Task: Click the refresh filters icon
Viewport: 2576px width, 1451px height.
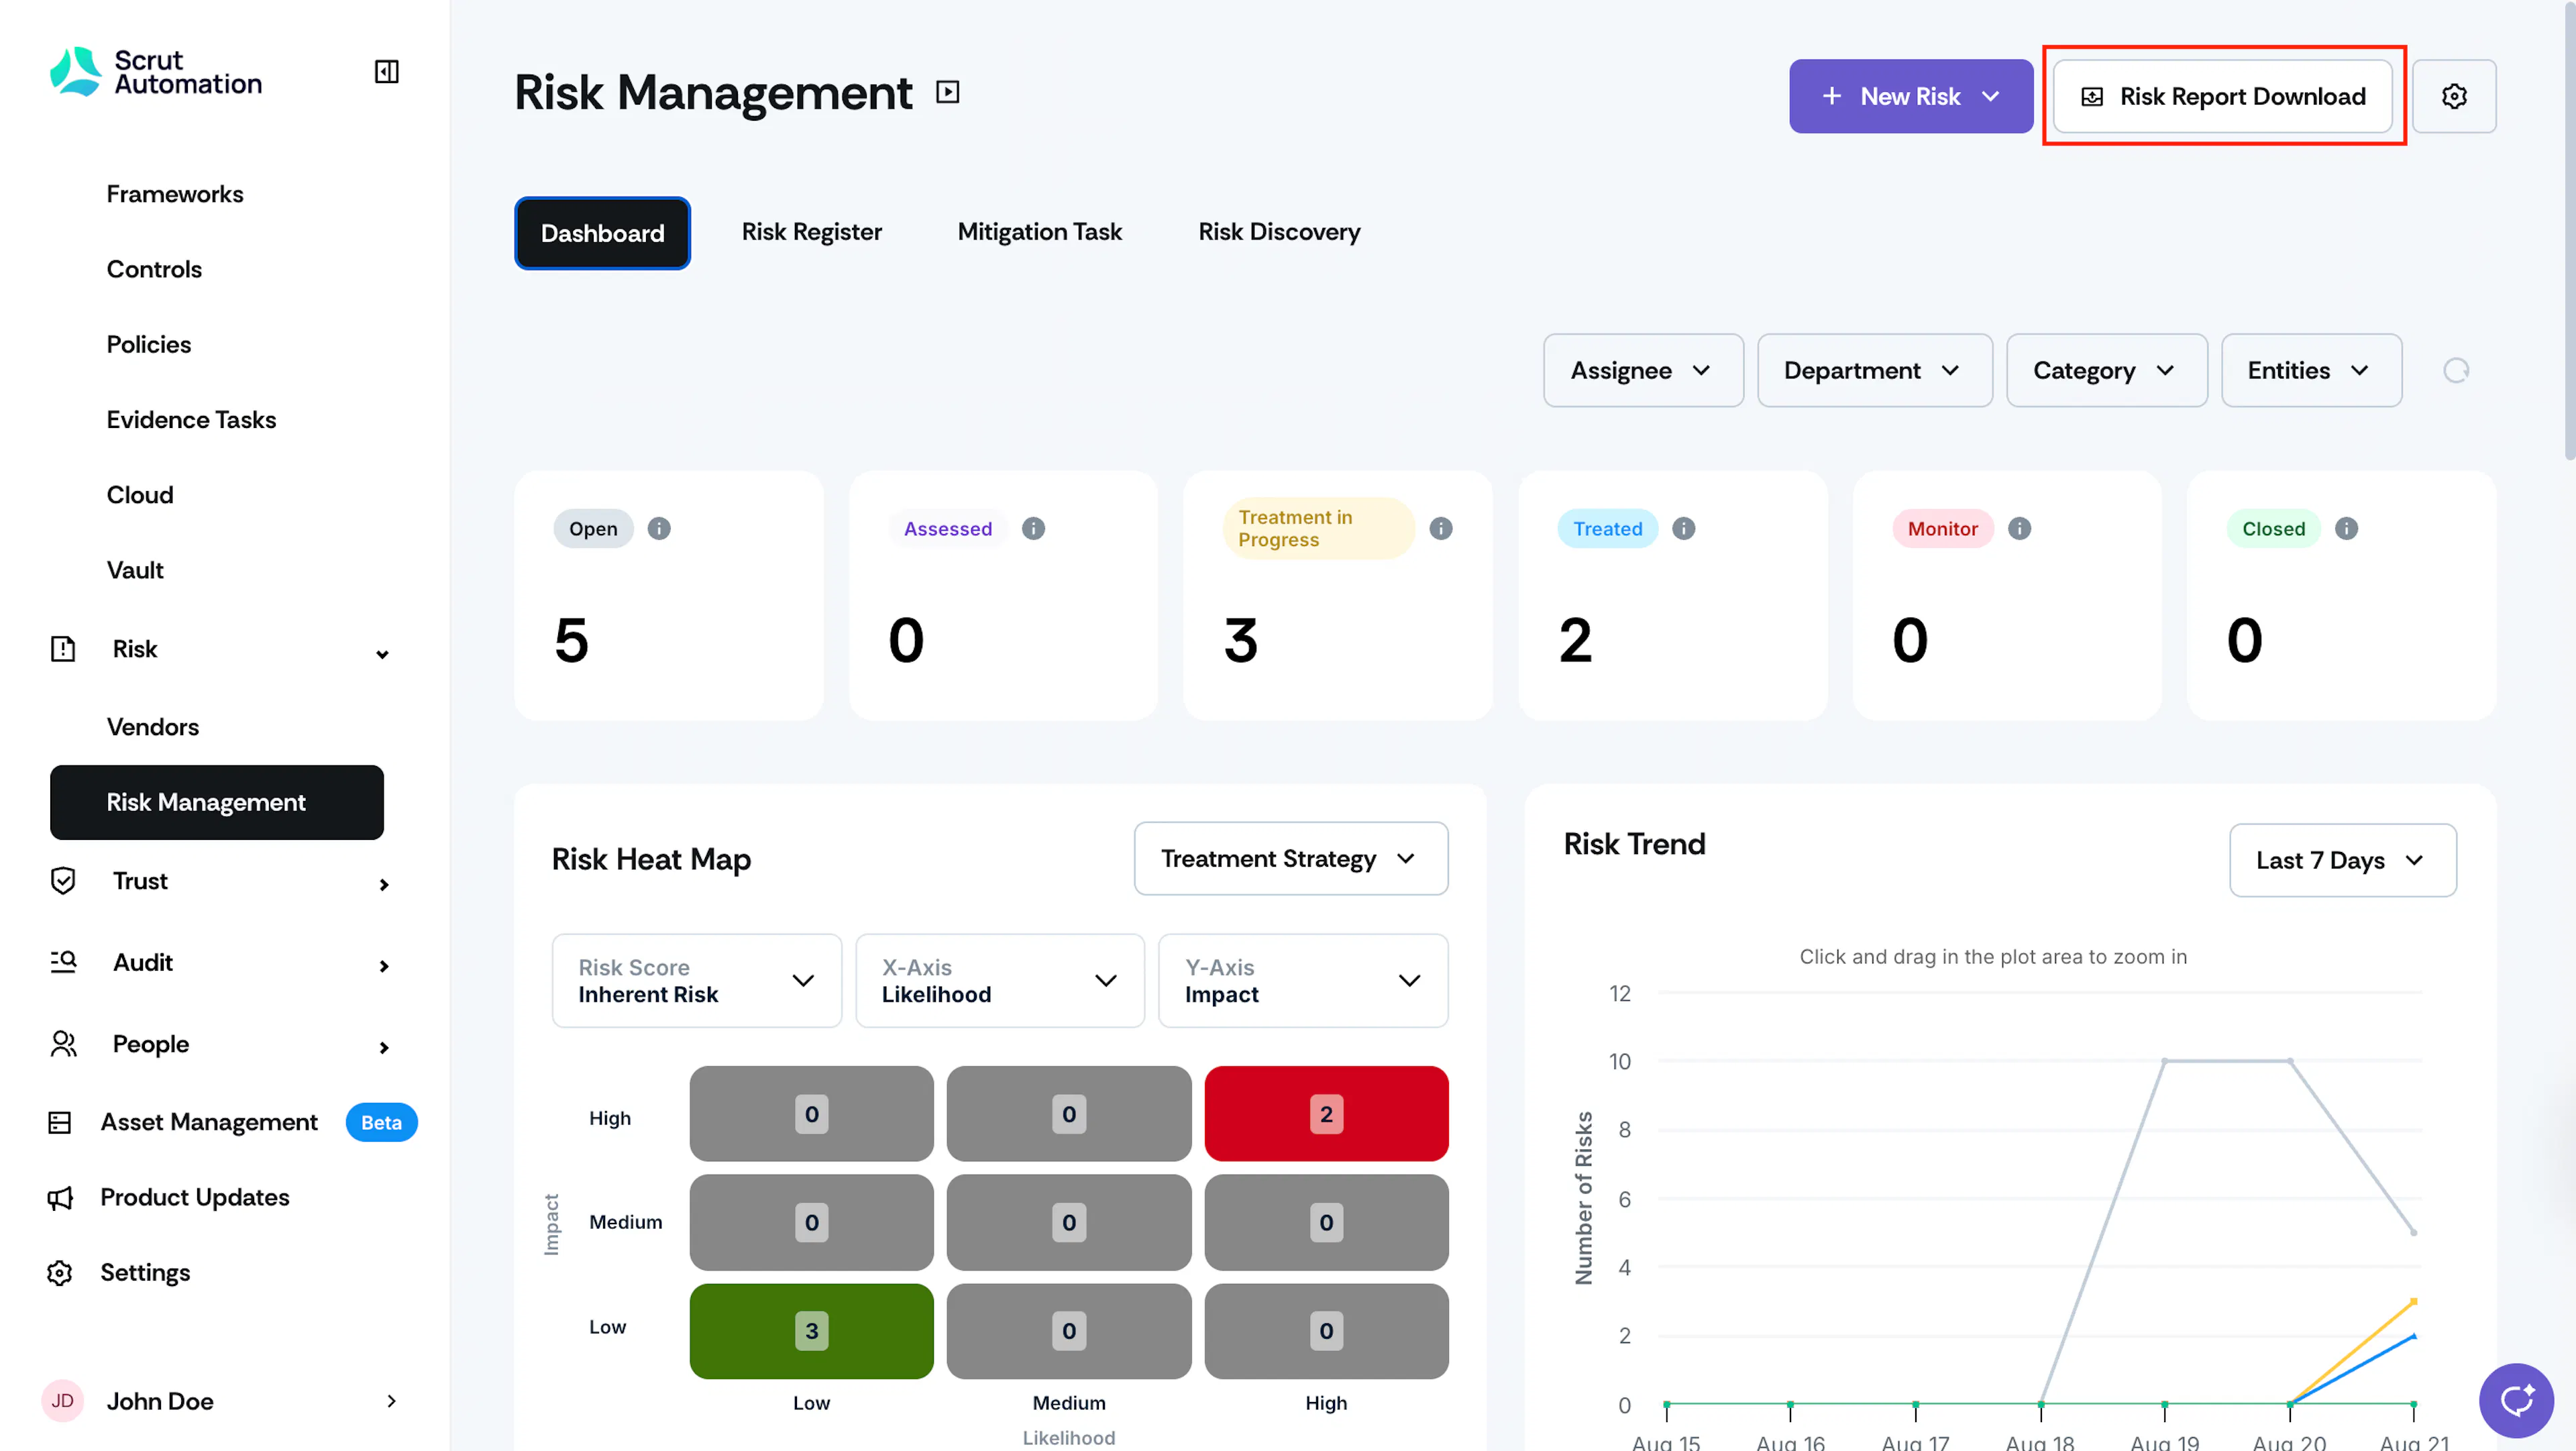Action: click(2455, 371)
